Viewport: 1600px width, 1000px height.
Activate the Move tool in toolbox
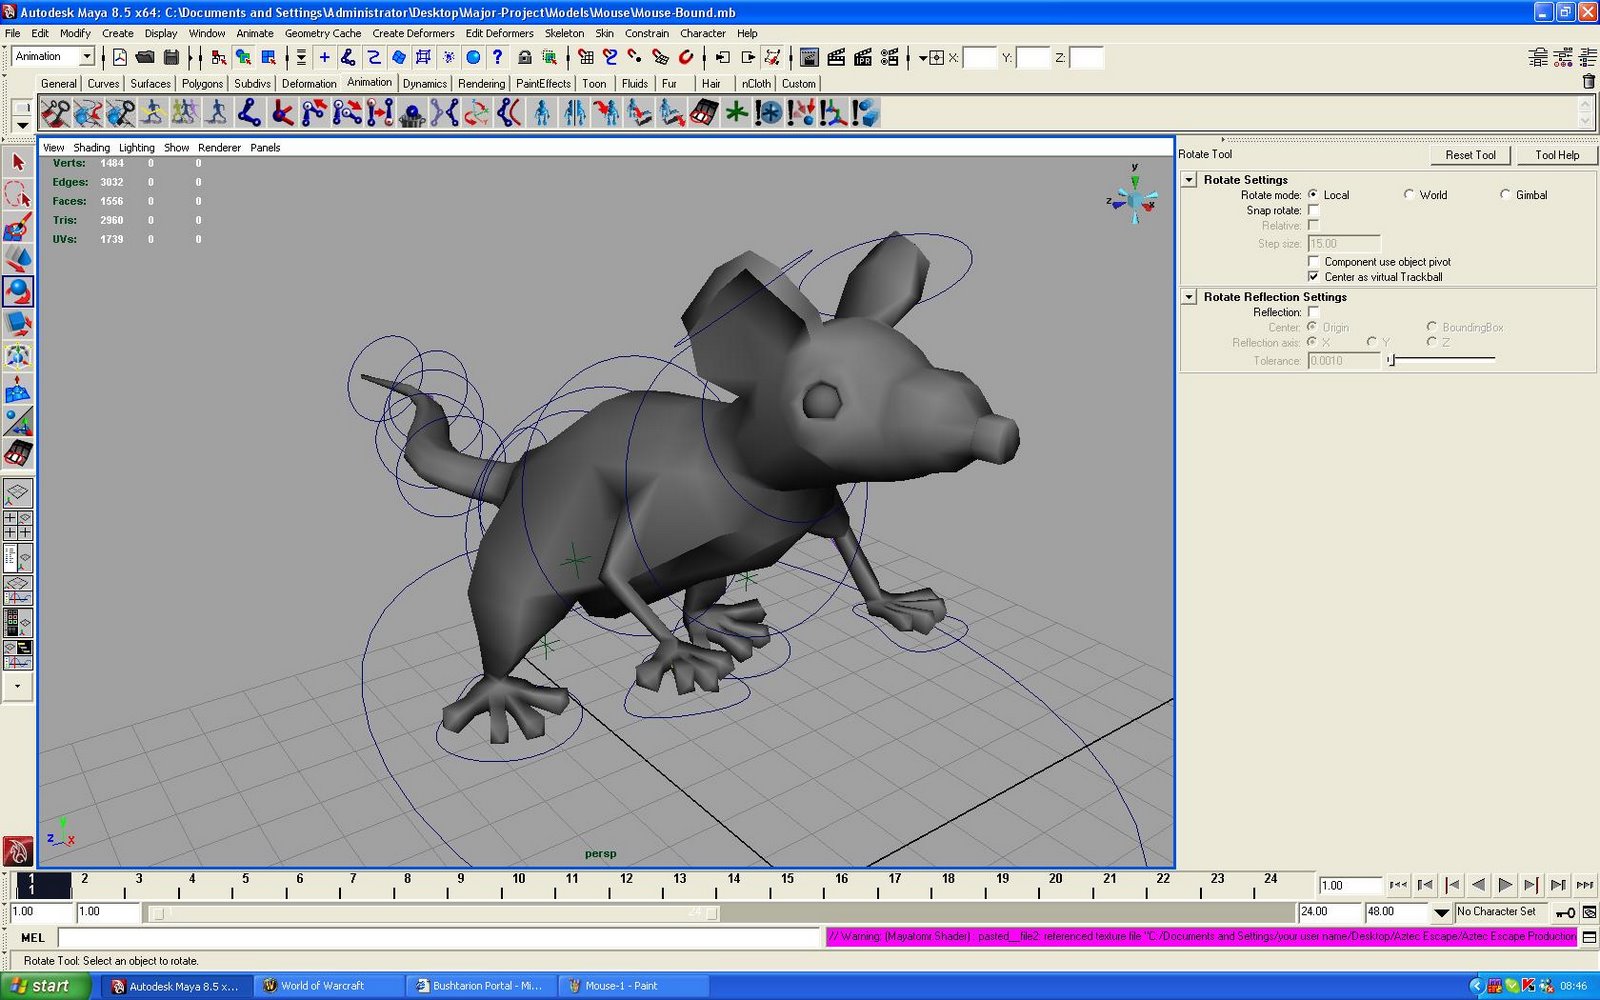tap(18, 259)
